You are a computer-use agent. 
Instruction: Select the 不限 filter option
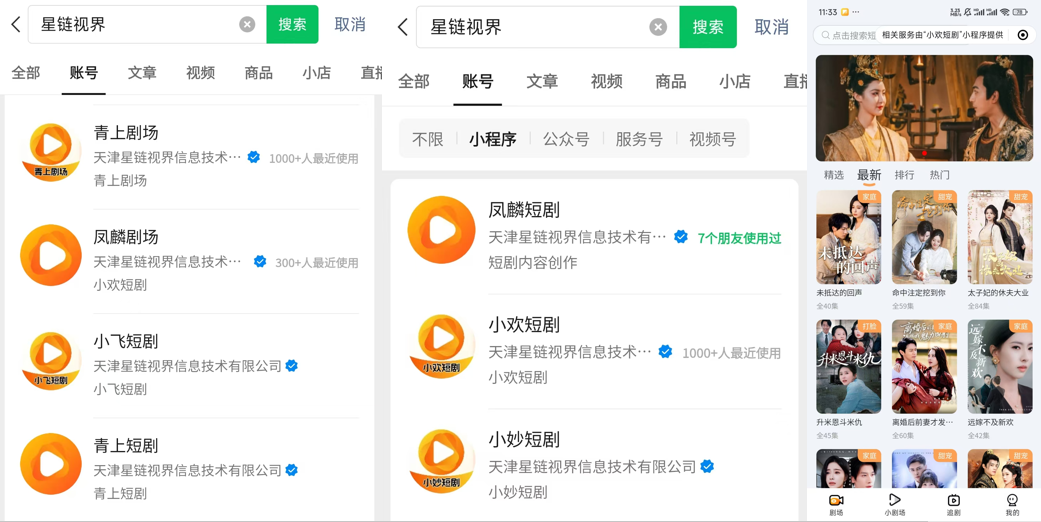[x=427, y=140]
